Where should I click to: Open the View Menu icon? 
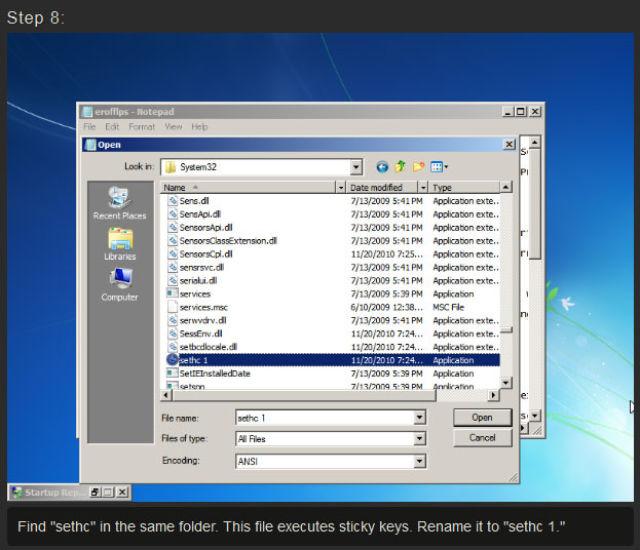pos(438,167)
